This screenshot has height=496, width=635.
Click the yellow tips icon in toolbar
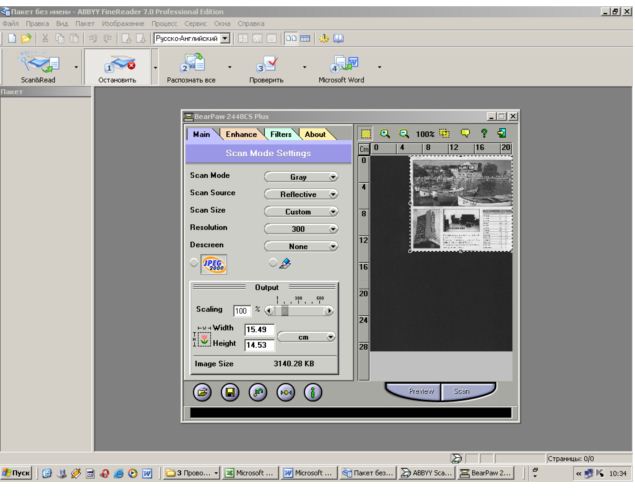tap(324, 38)
